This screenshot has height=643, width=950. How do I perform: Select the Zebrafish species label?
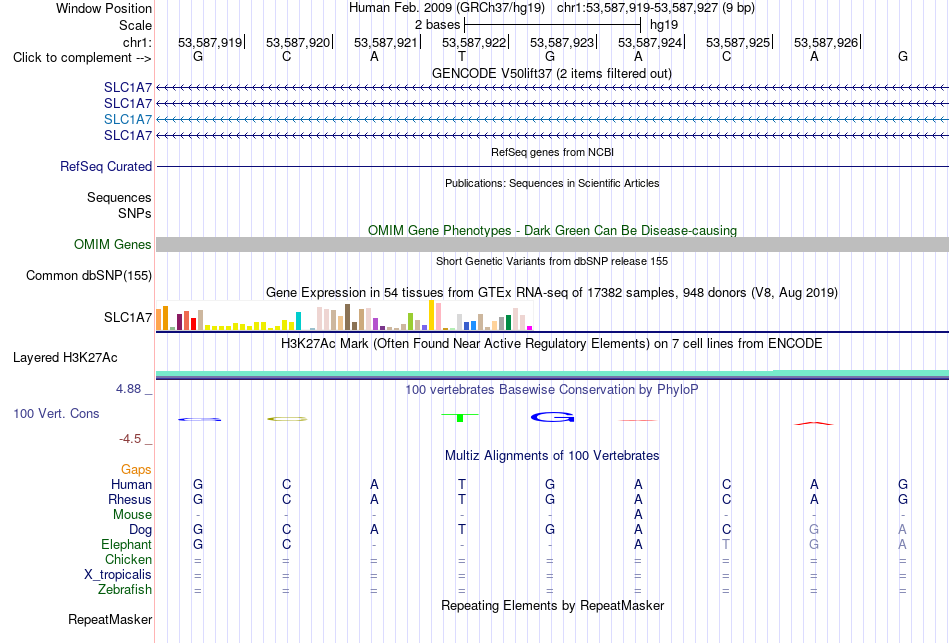pos(125,589)
